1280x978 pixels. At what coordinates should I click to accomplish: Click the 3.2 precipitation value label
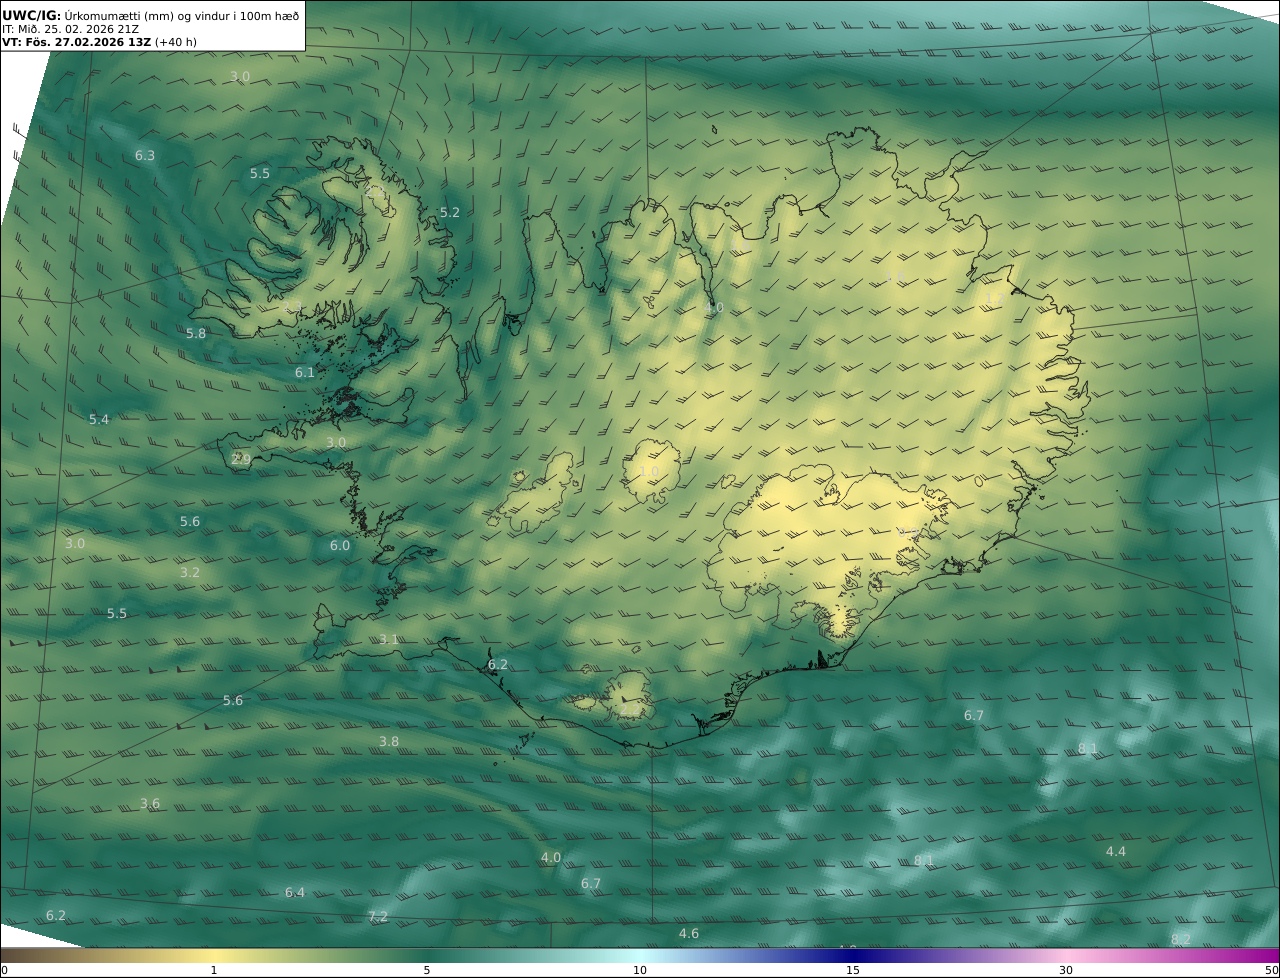pyautogui.click(x=190, y=572)
